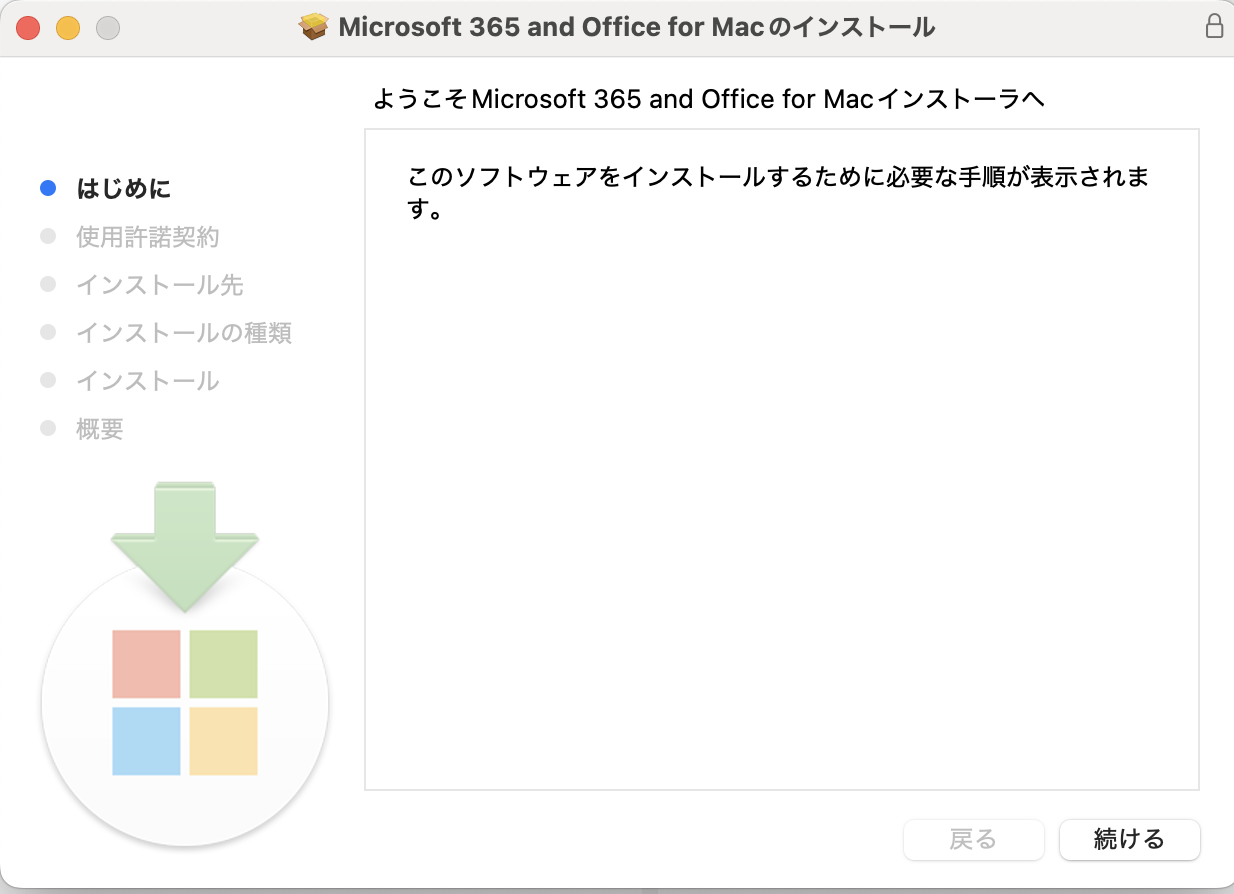Click the red square of Microsoft logo

pyautogui.click(x=146, y=664)
